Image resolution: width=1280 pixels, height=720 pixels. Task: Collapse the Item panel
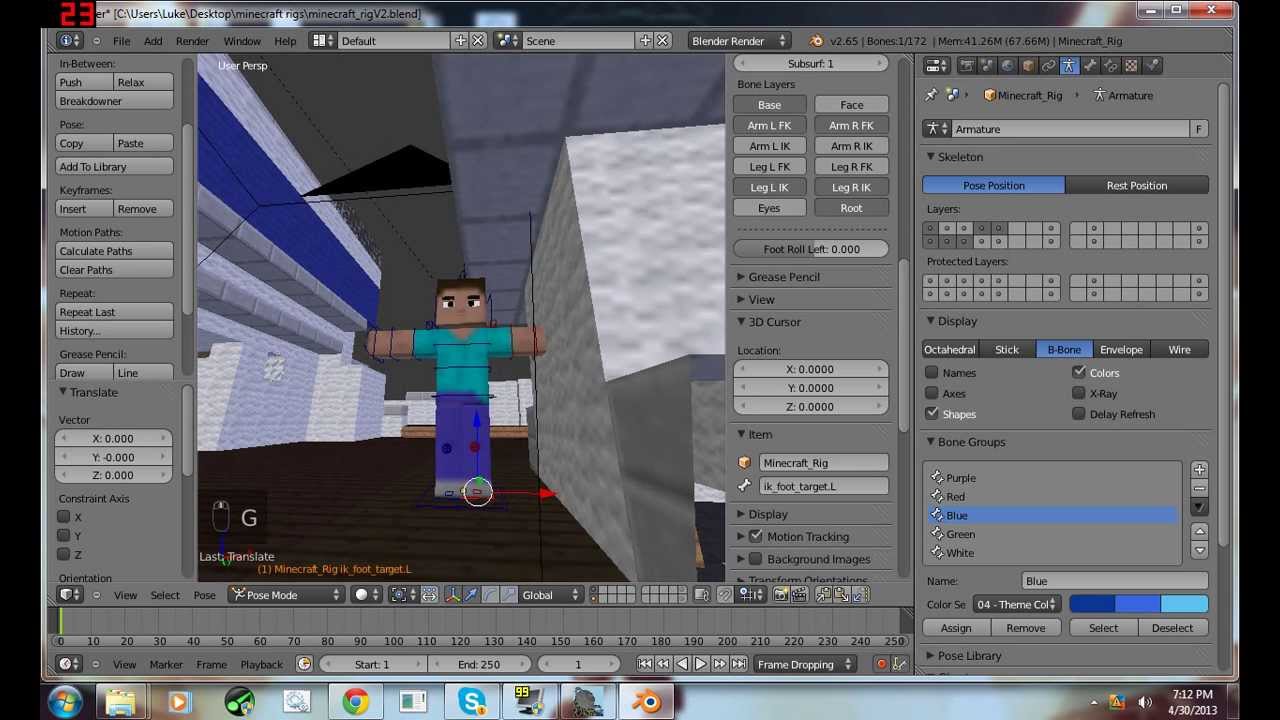point(741,435)
